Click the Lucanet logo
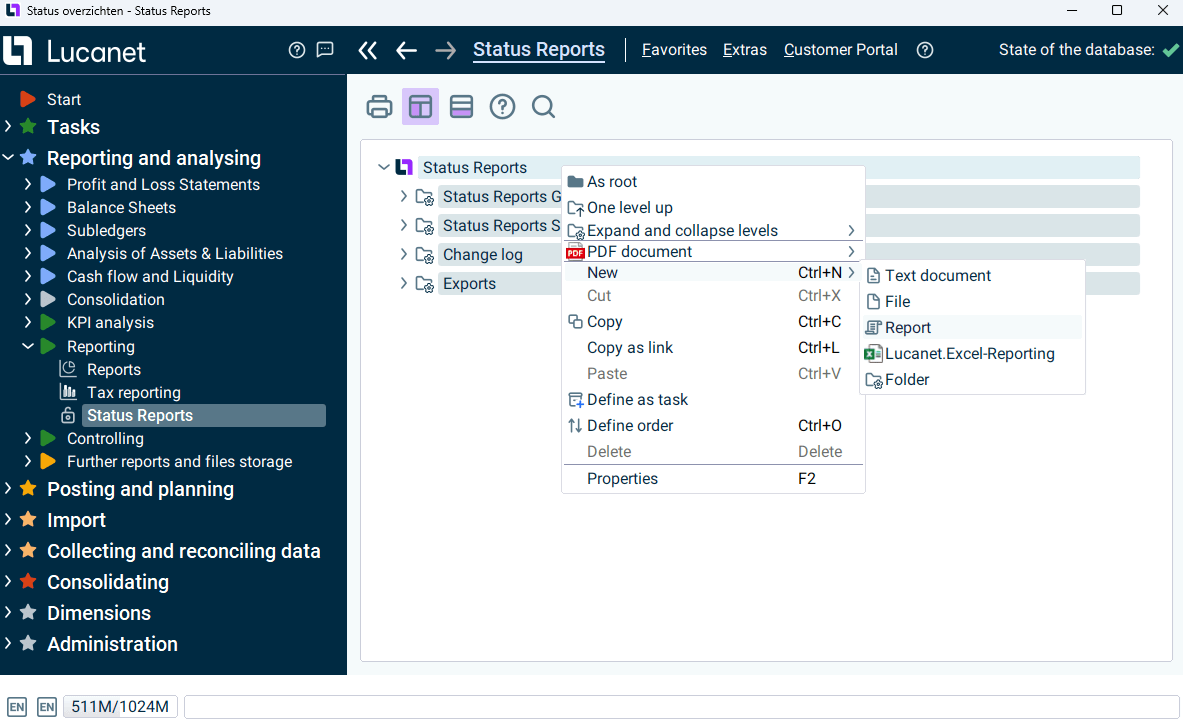Image resolution: width=1183 pixels, height=722 pixels. [74, 51]
